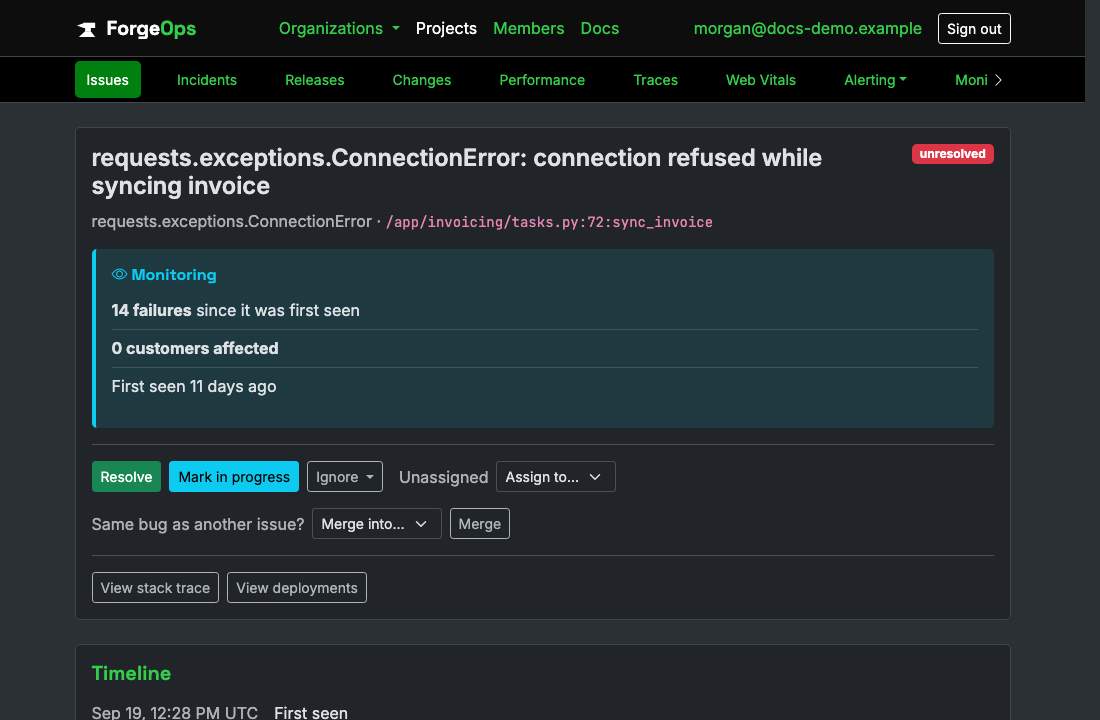Screen dimensions: 1100x720
Task: Click the red unresolved status badge
Action: [952, 154]
